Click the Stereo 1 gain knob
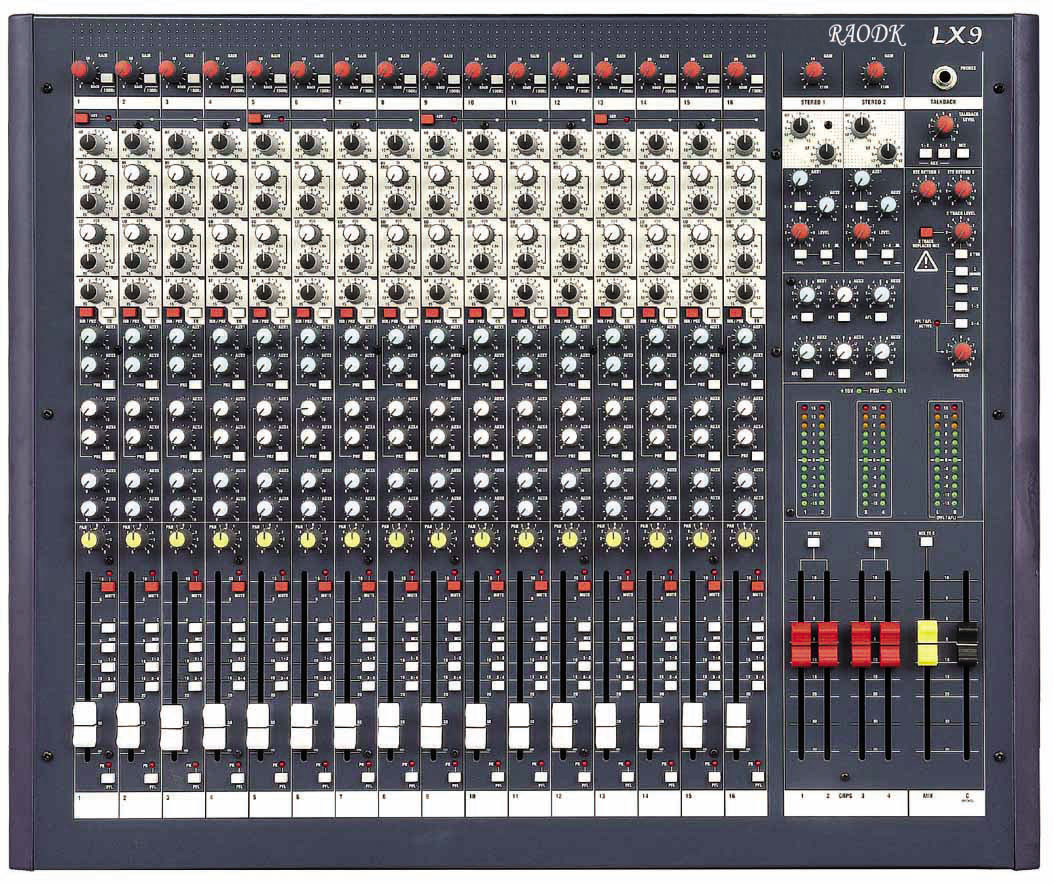Image resolution: width=1053 pixels, height=885 pixels. [x=813, y=70]
